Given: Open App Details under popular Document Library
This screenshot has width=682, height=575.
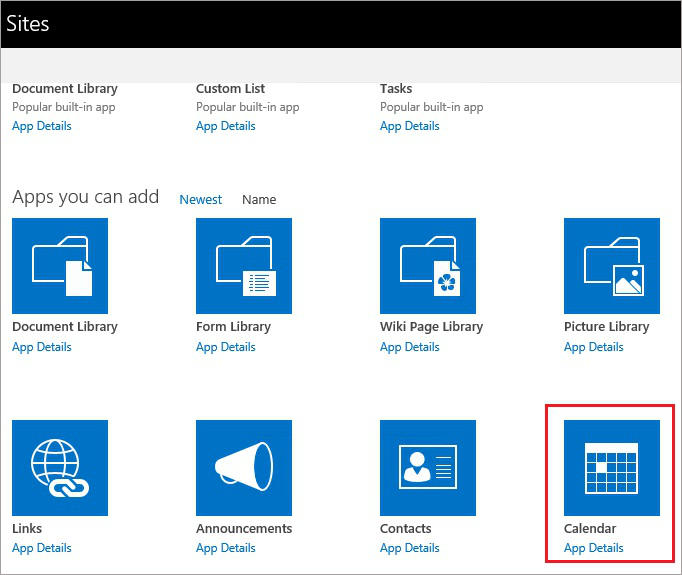Looking at the screenshot, I should click(x=42, y=126).
